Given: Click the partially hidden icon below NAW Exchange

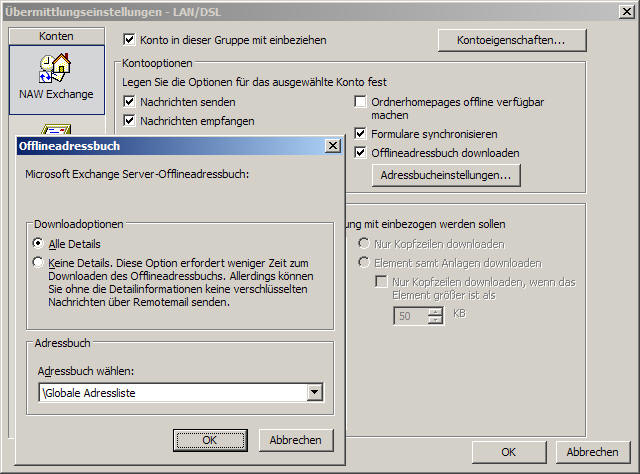Looking at the screenshot, I should tap(55, 128).
